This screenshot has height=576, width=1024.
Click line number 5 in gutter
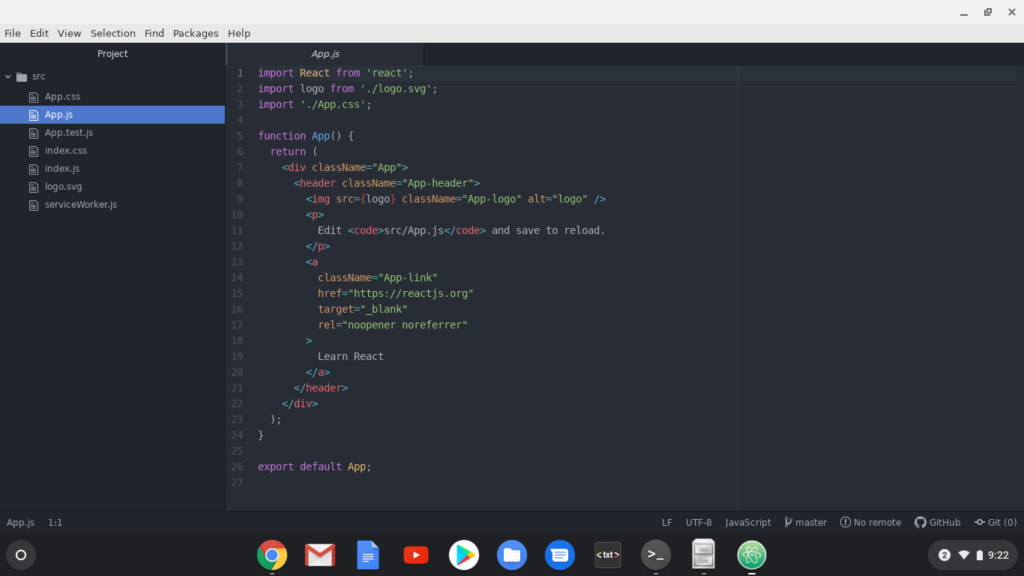pos(240,136)
